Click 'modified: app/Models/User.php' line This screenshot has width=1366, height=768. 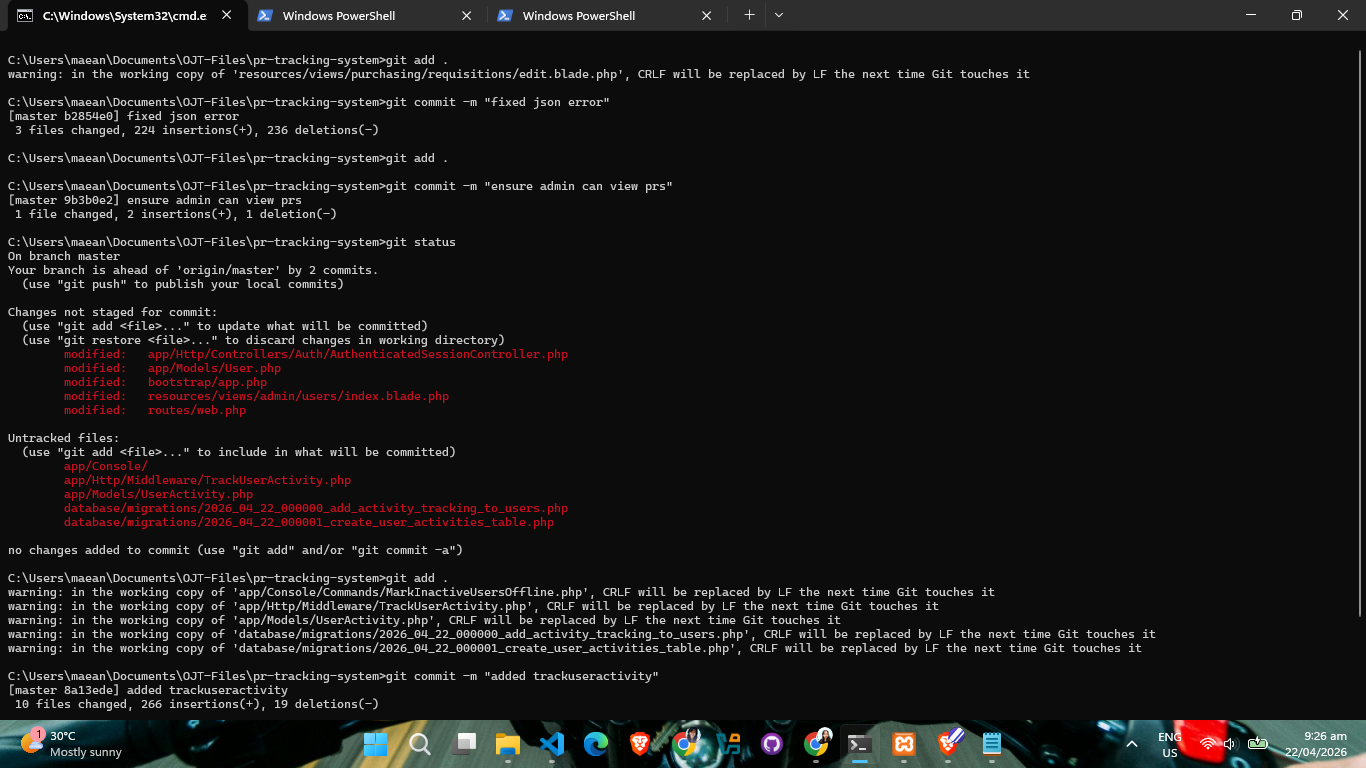point(172,368)
